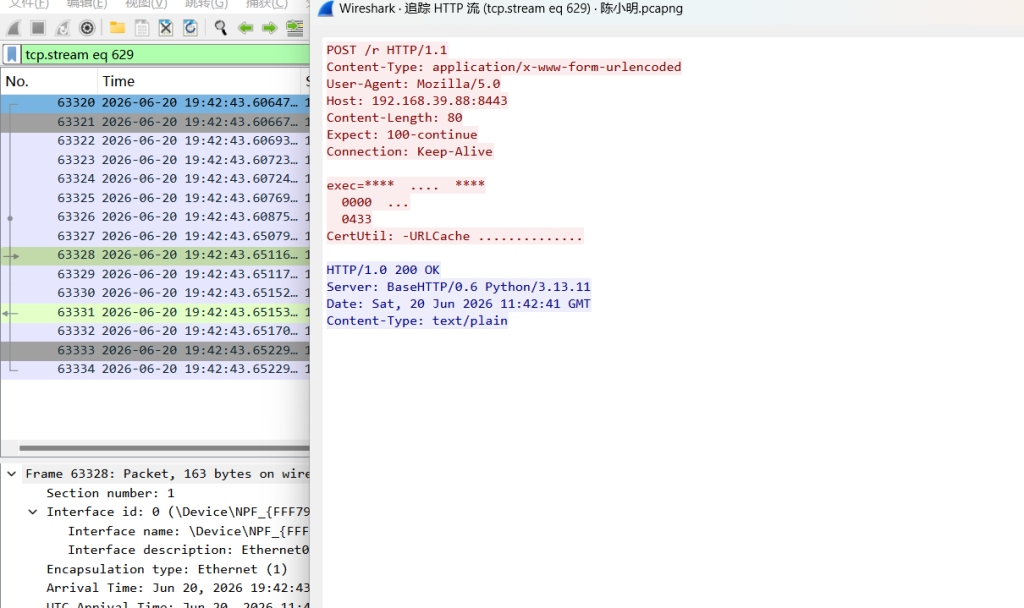Sort packets by the Time column
1024x608 pixels.
[x=199, y=81]
